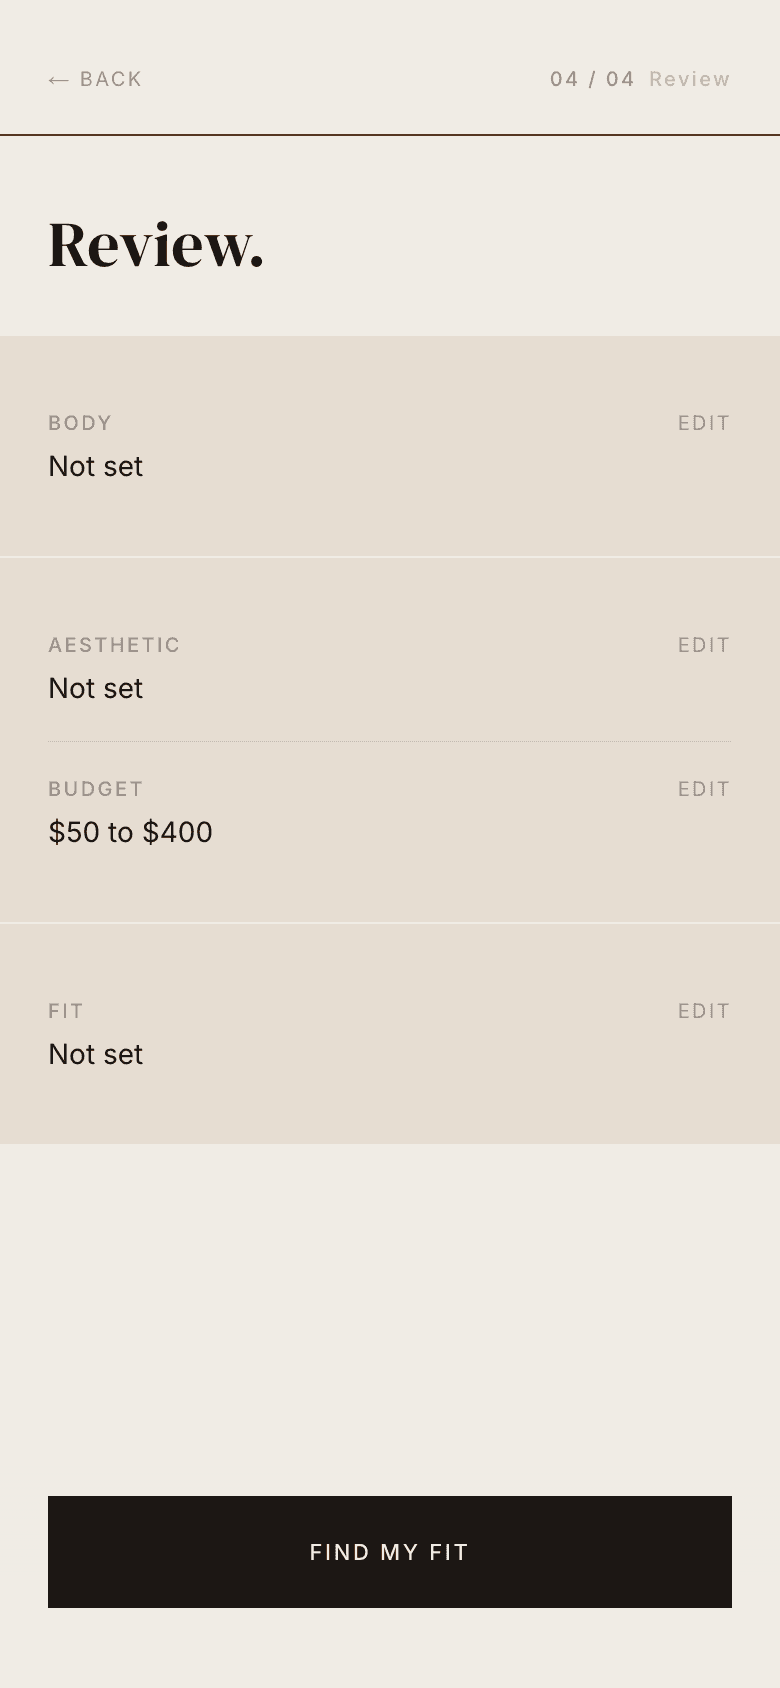This screenshot has height=1688, width=780.
Task: Click Body's Not set value
Action: coord(96,467)
